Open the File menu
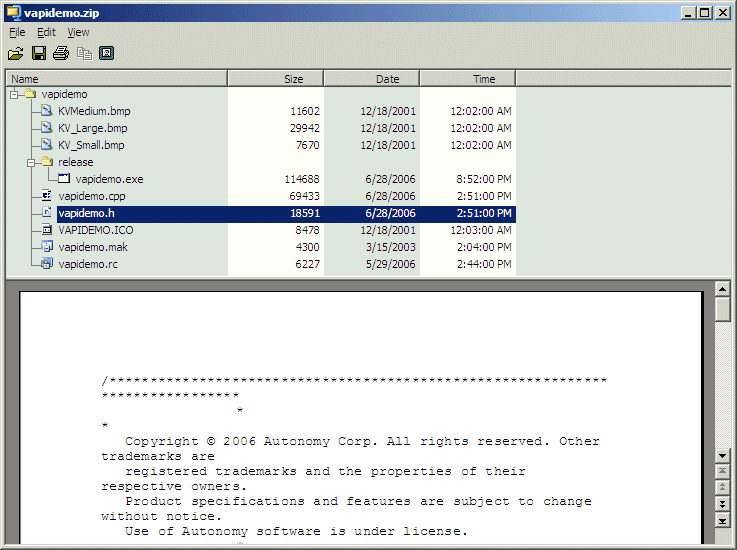The height and width of the screenshot is (550, 737). pyautogui.click(x=17, y=32)
